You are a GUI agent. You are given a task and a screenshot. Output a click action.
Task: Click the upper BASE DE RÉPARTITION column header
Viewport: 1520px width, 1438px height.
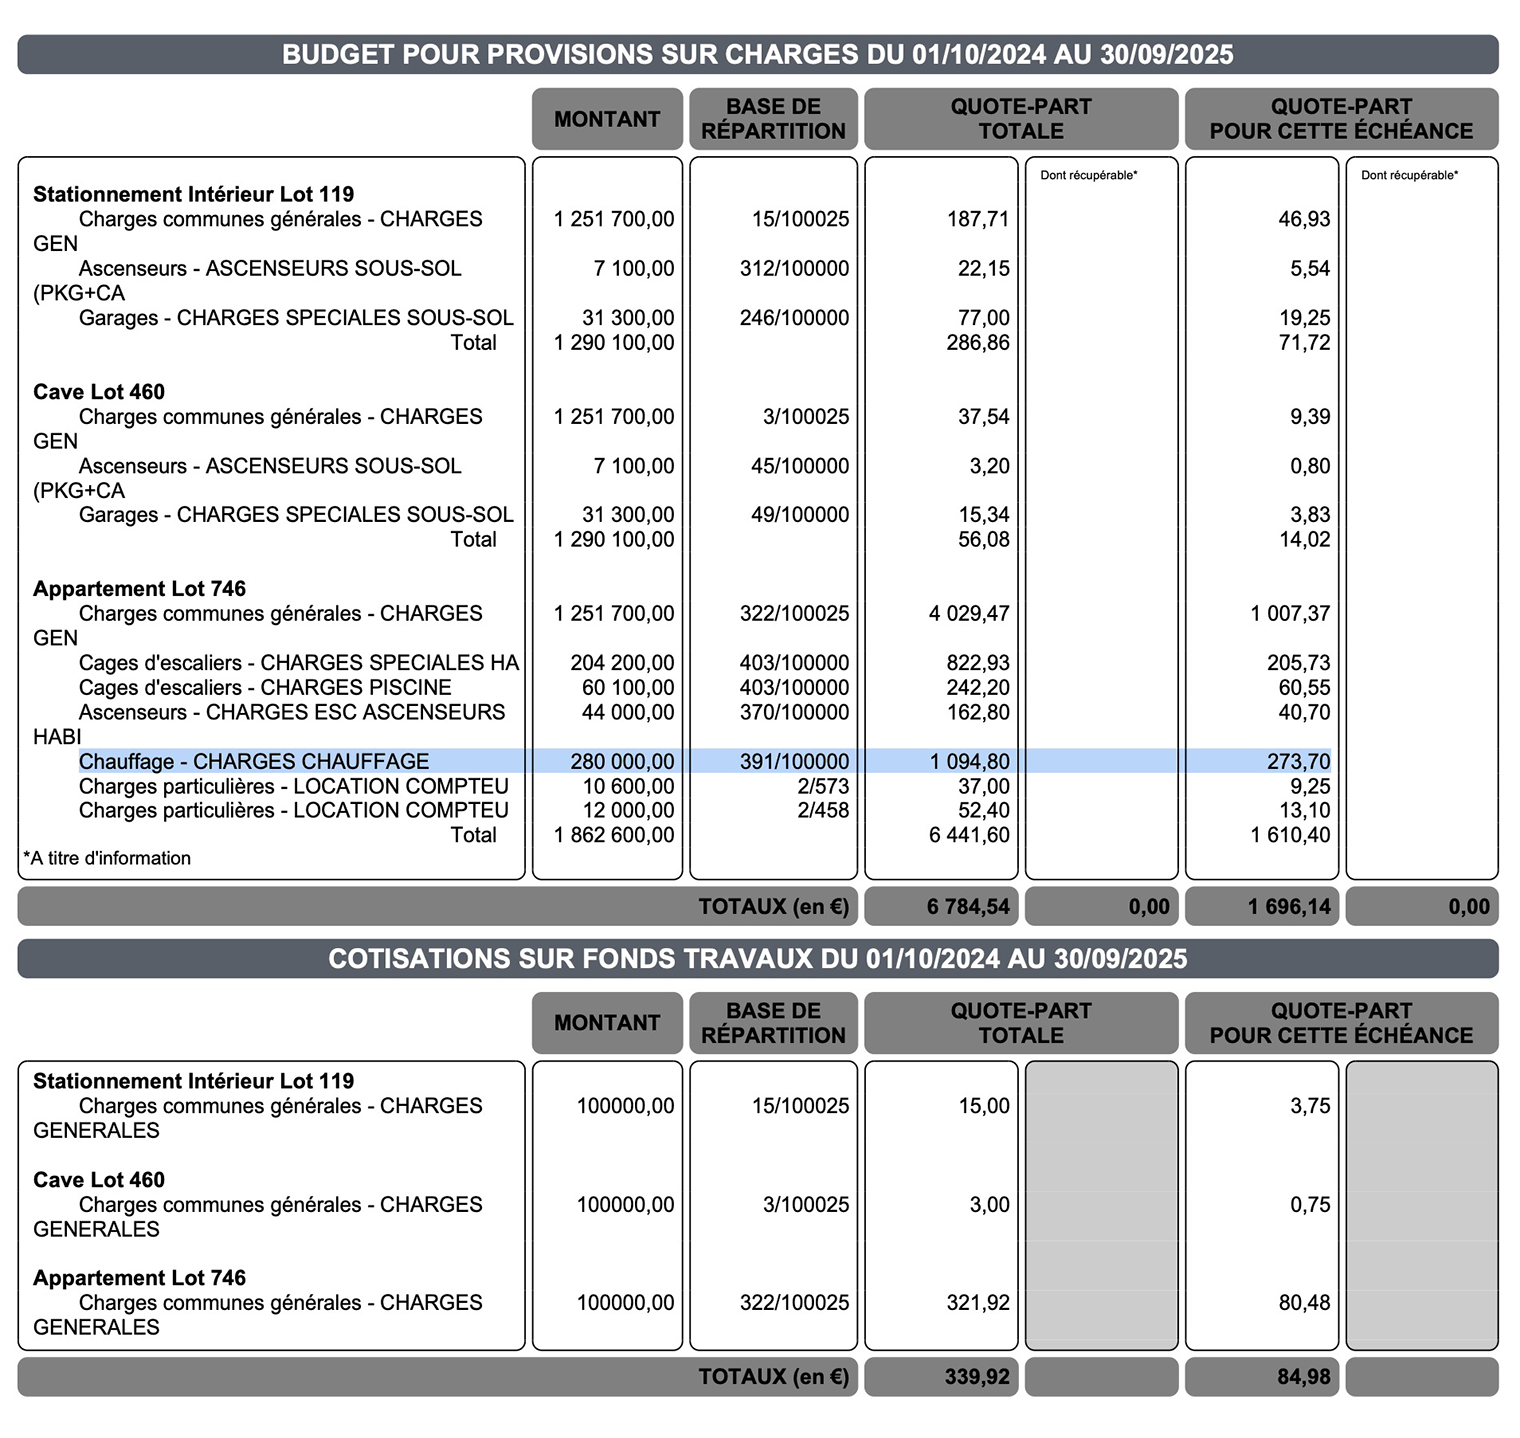click(773, 119)
